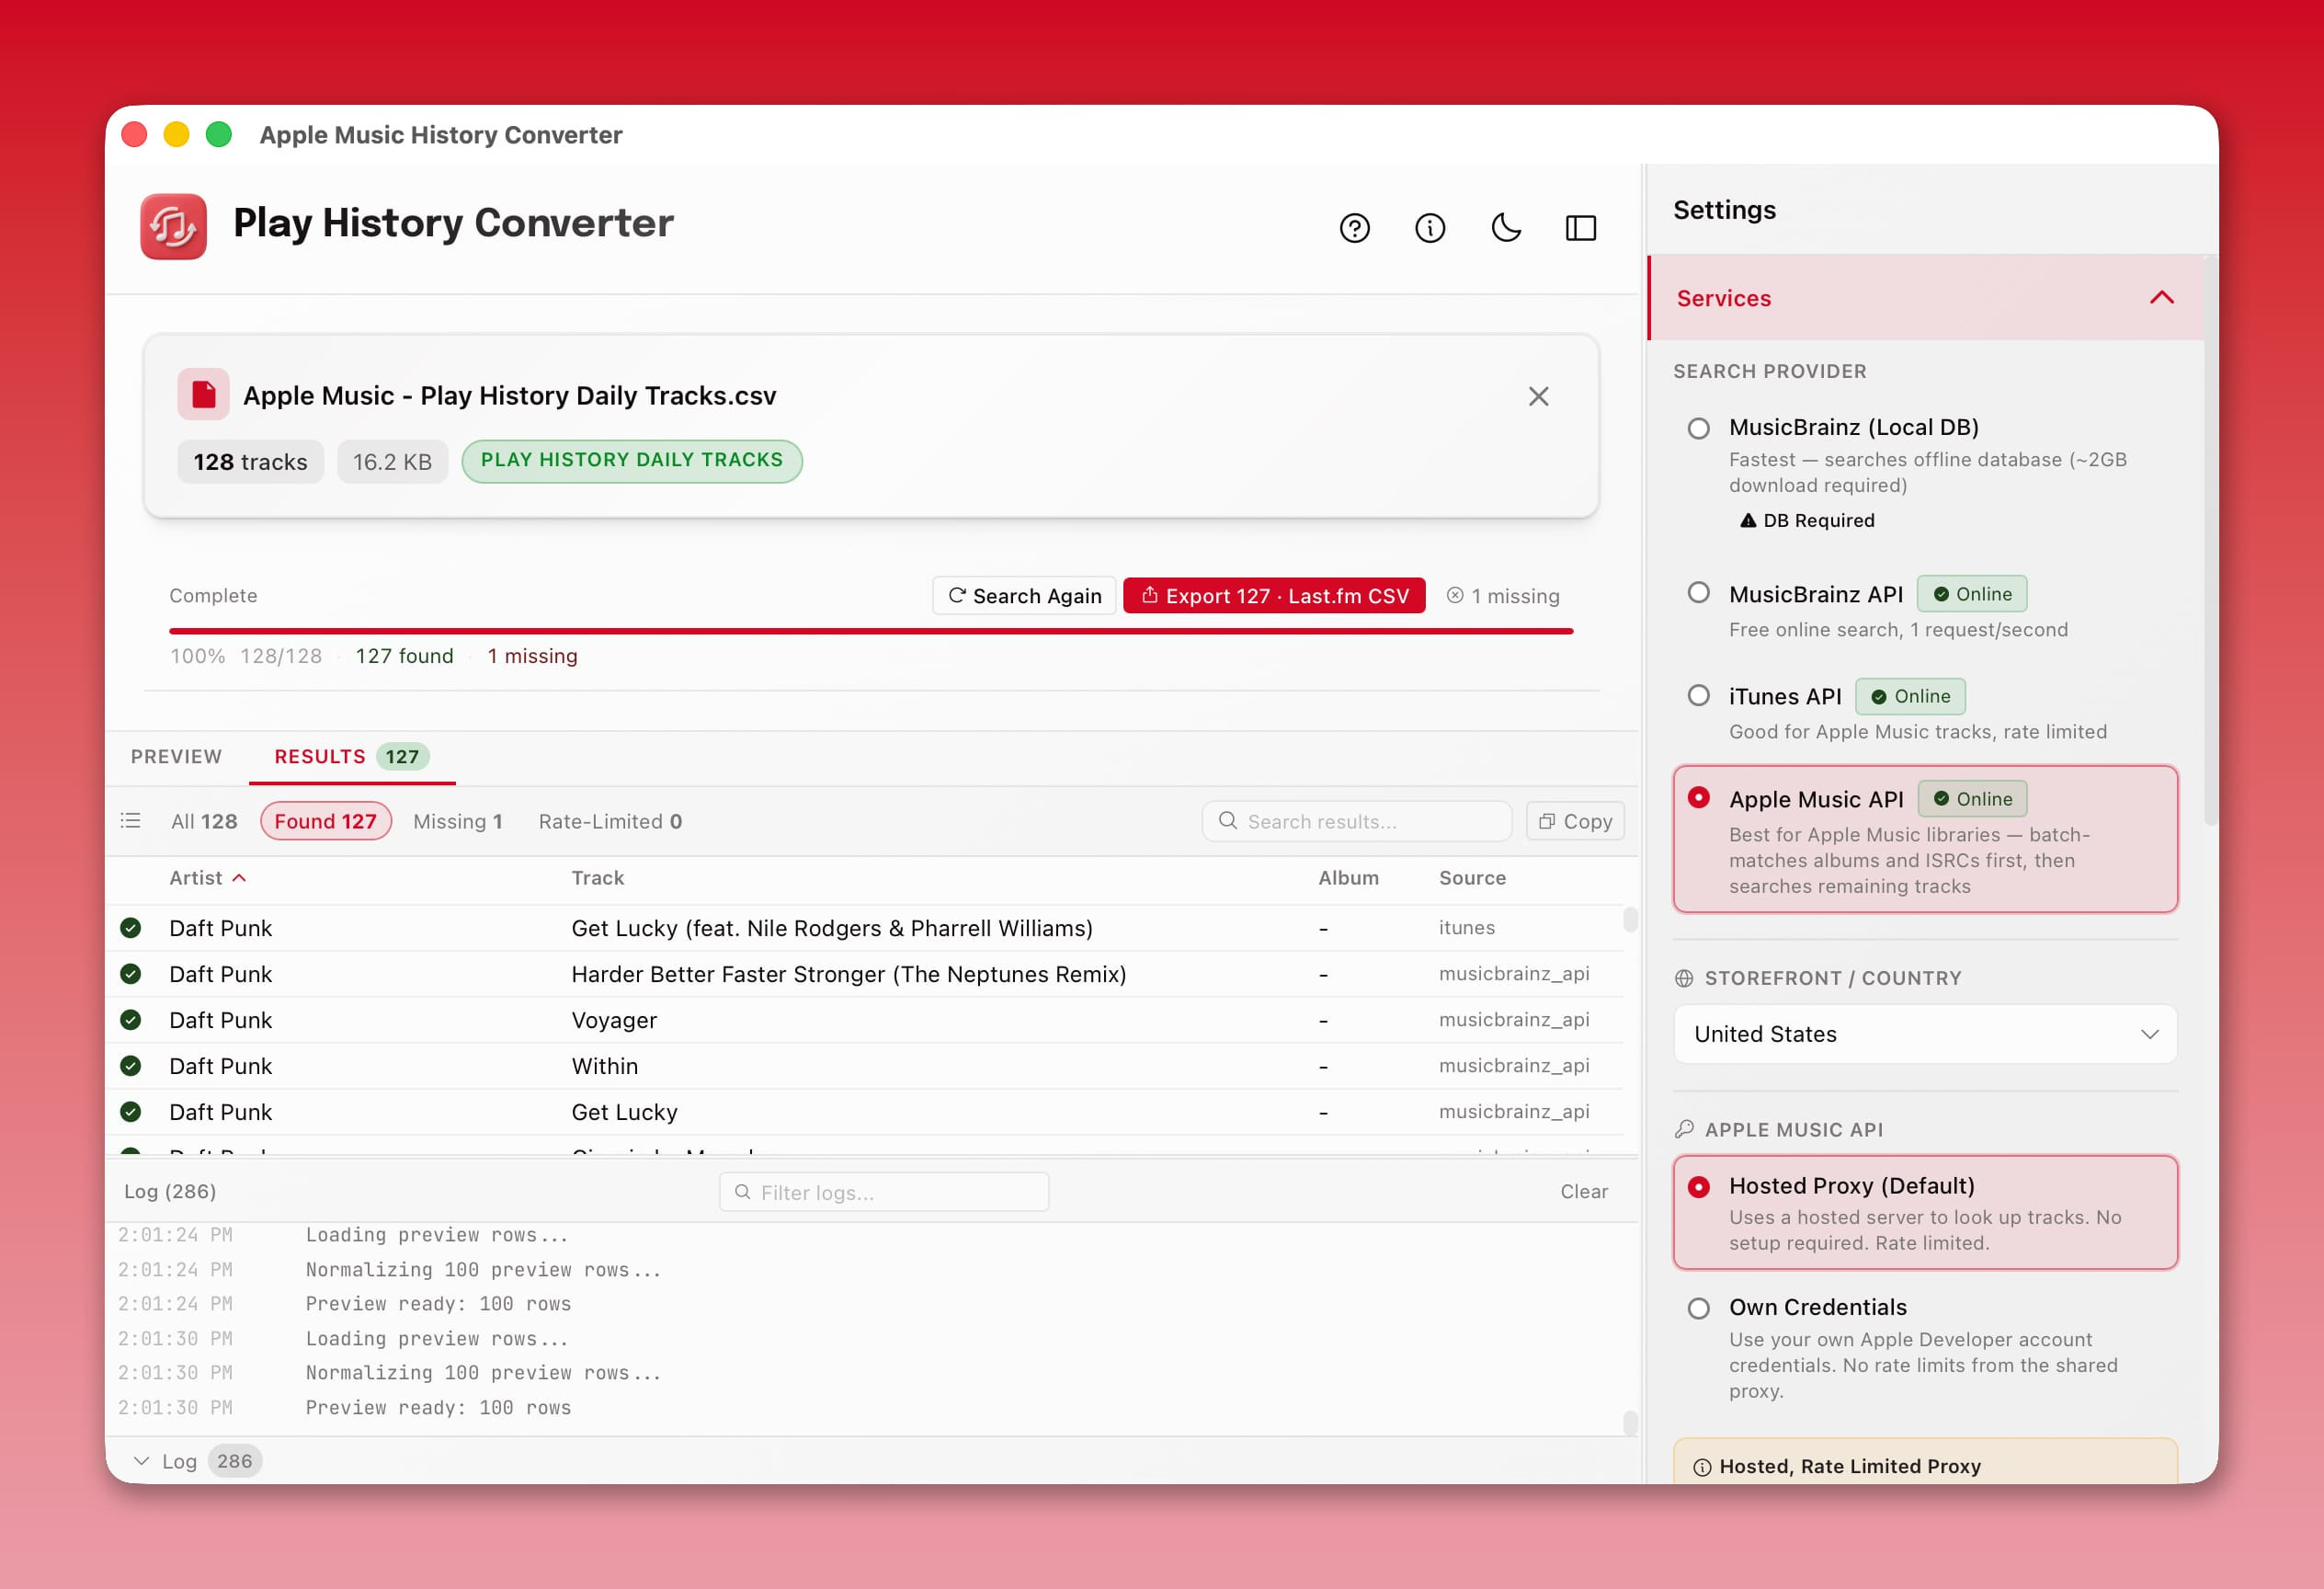Choose the Own Credentials option
Viewport: 2324px width, 1589px height.
(1698, 1308)
